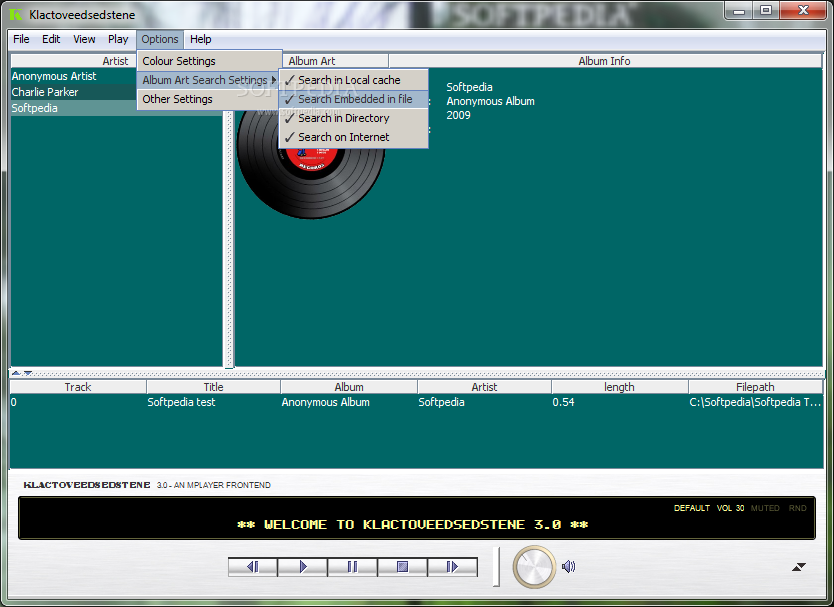
Task: Open Other Settings
Action: (x=209, y=99)
